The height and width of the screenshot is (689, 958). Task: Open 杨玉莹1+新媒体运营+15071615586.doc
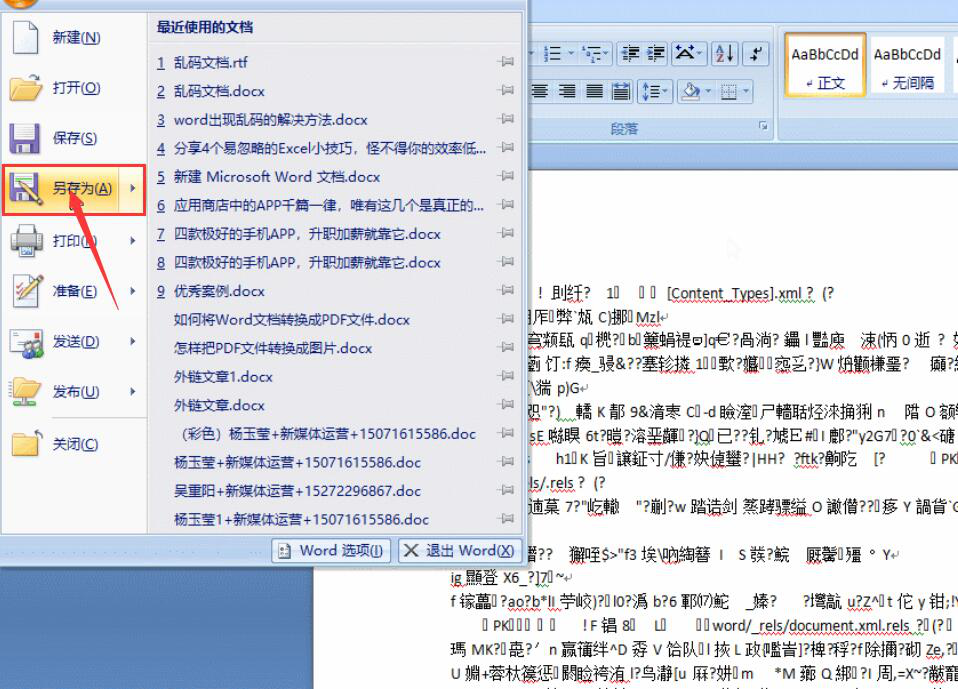click(301, 520)
